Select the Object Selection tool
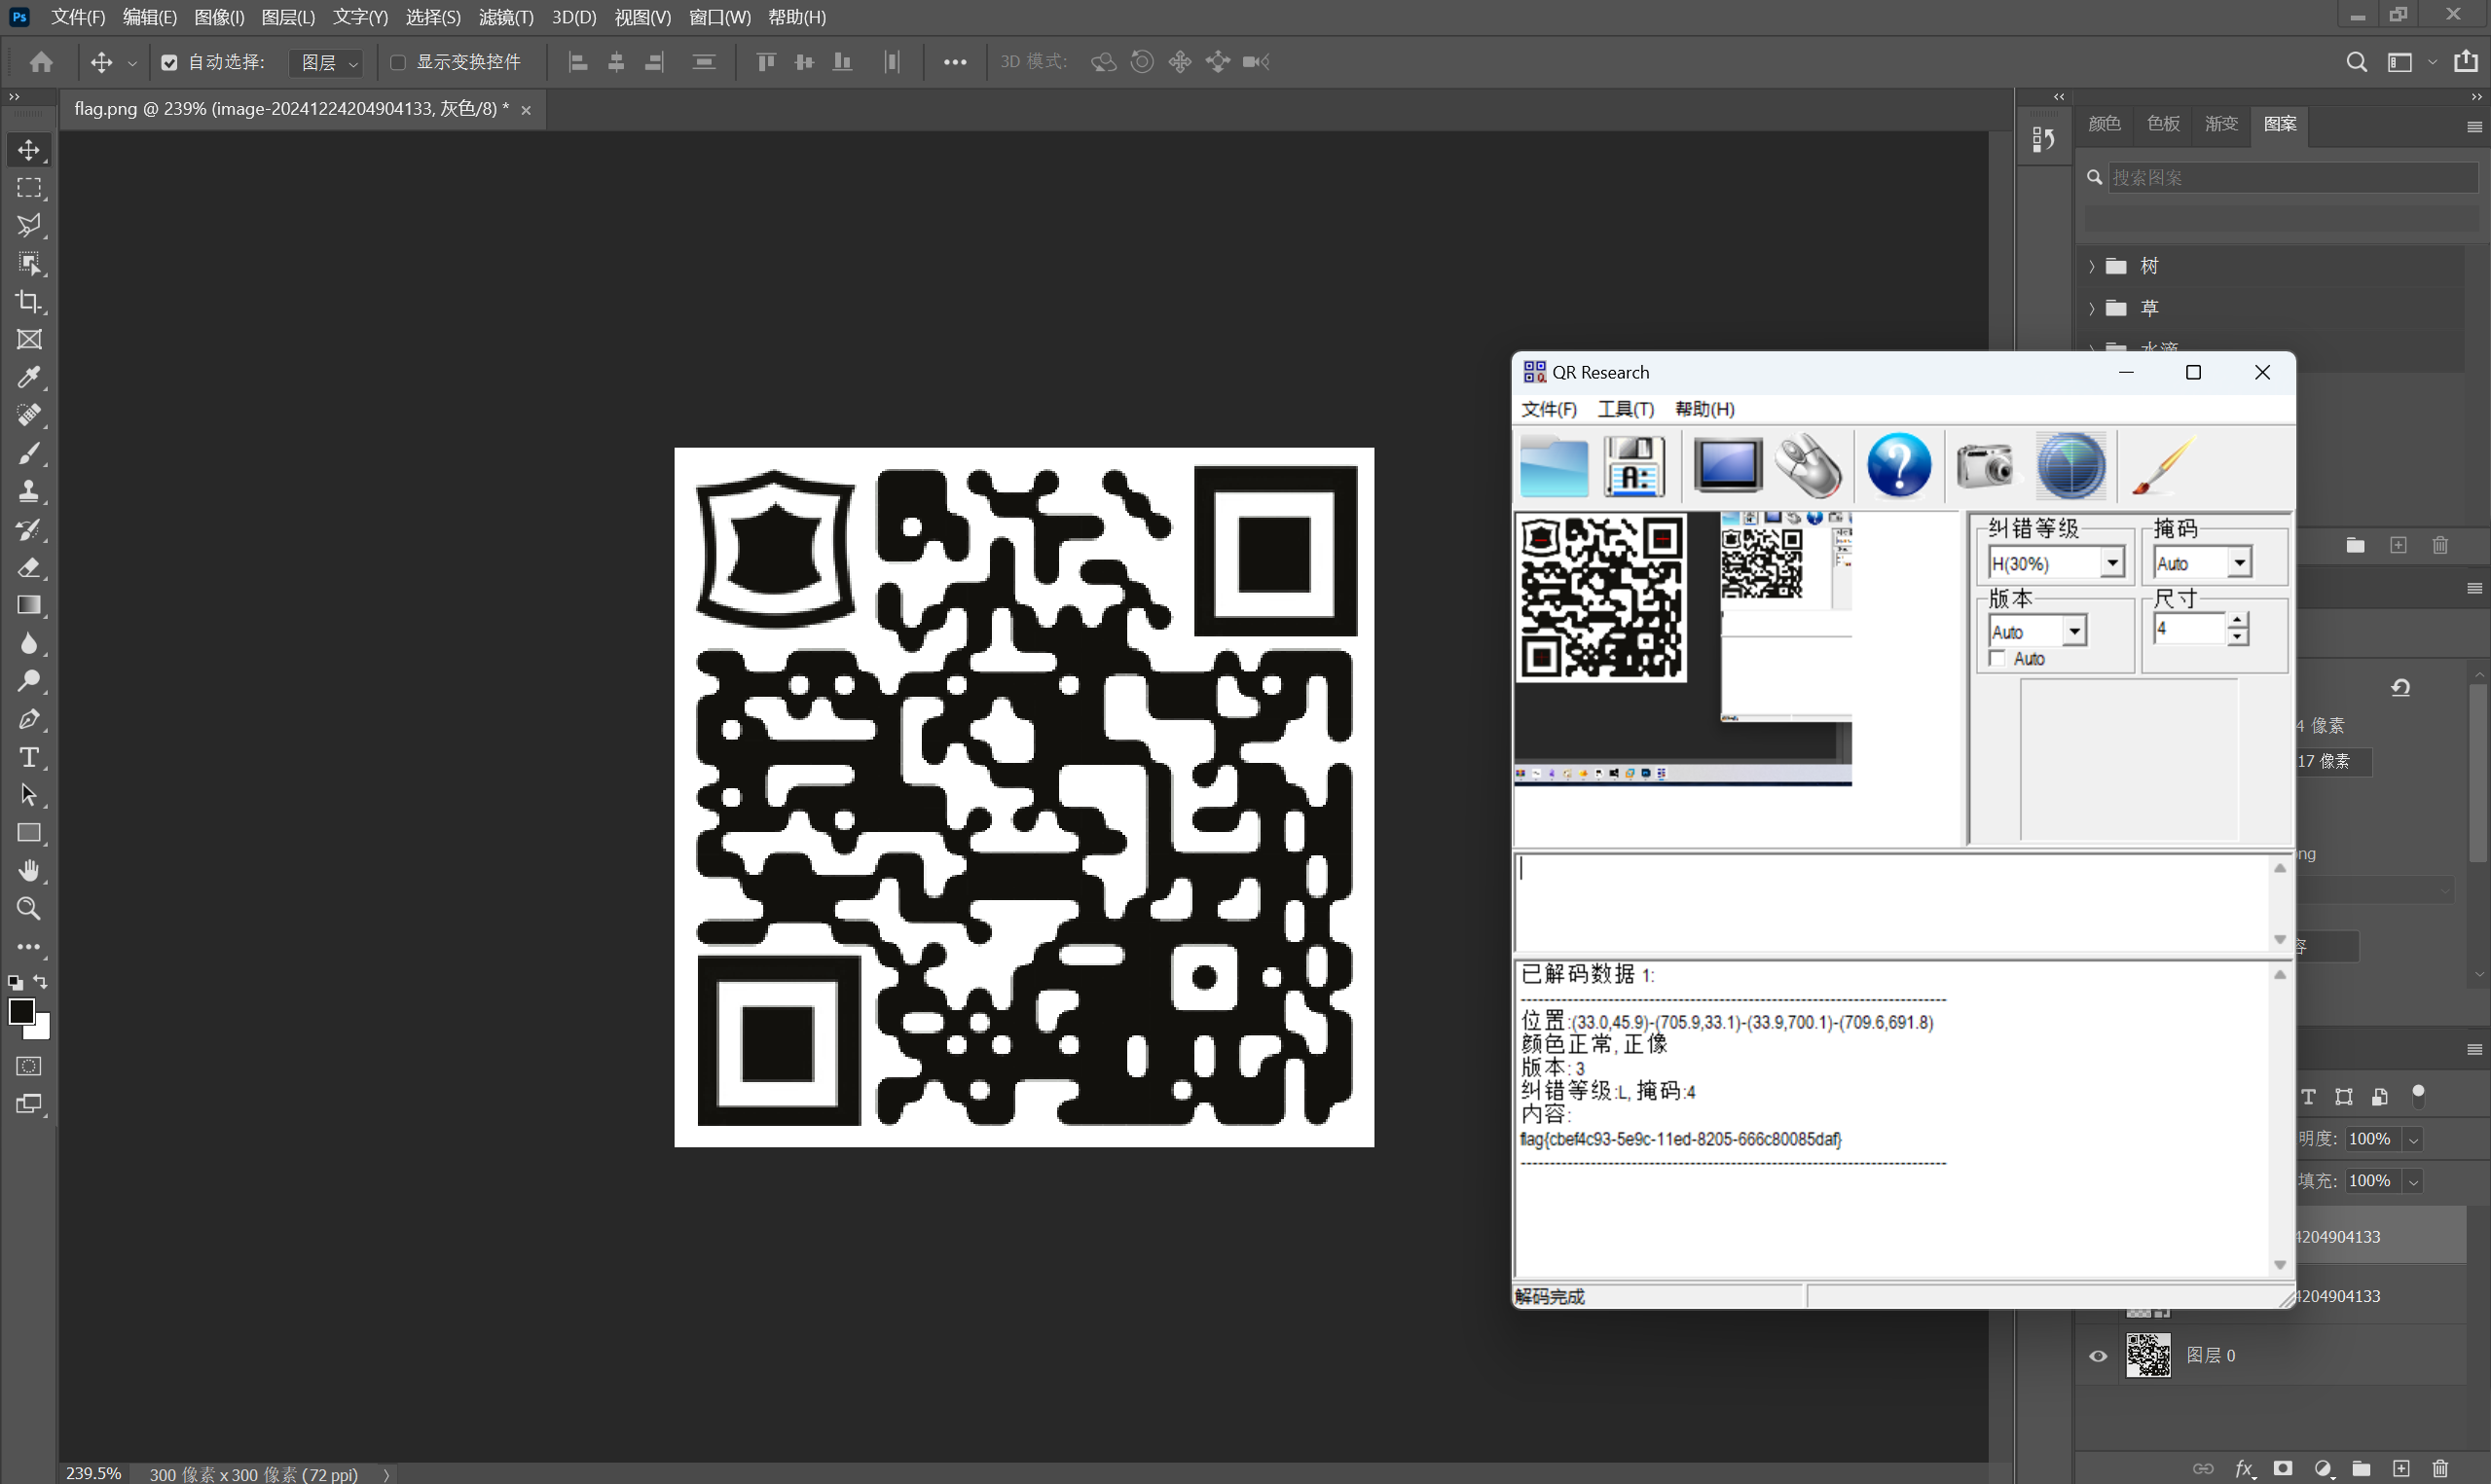The image size is (2491, 1484). click(x=29, y=264)
